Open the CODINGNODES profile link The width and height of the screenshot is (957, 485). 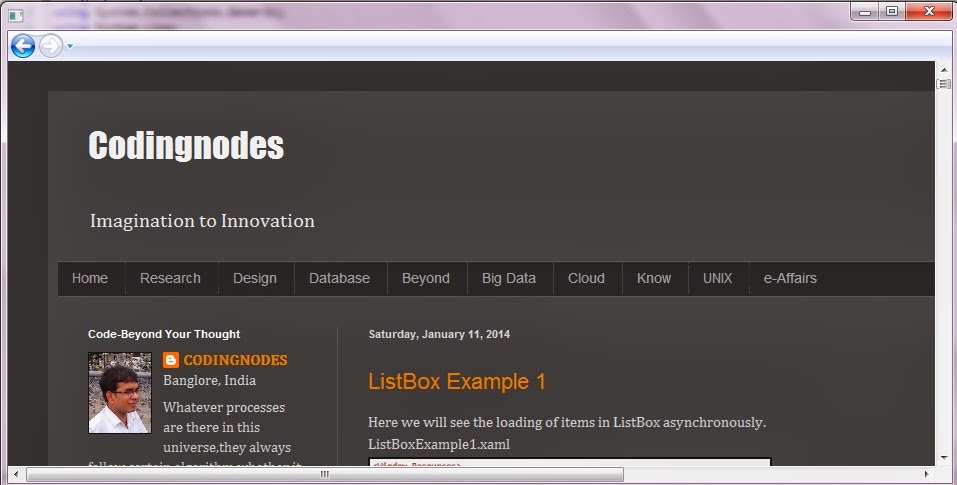(x=236, y=360)
